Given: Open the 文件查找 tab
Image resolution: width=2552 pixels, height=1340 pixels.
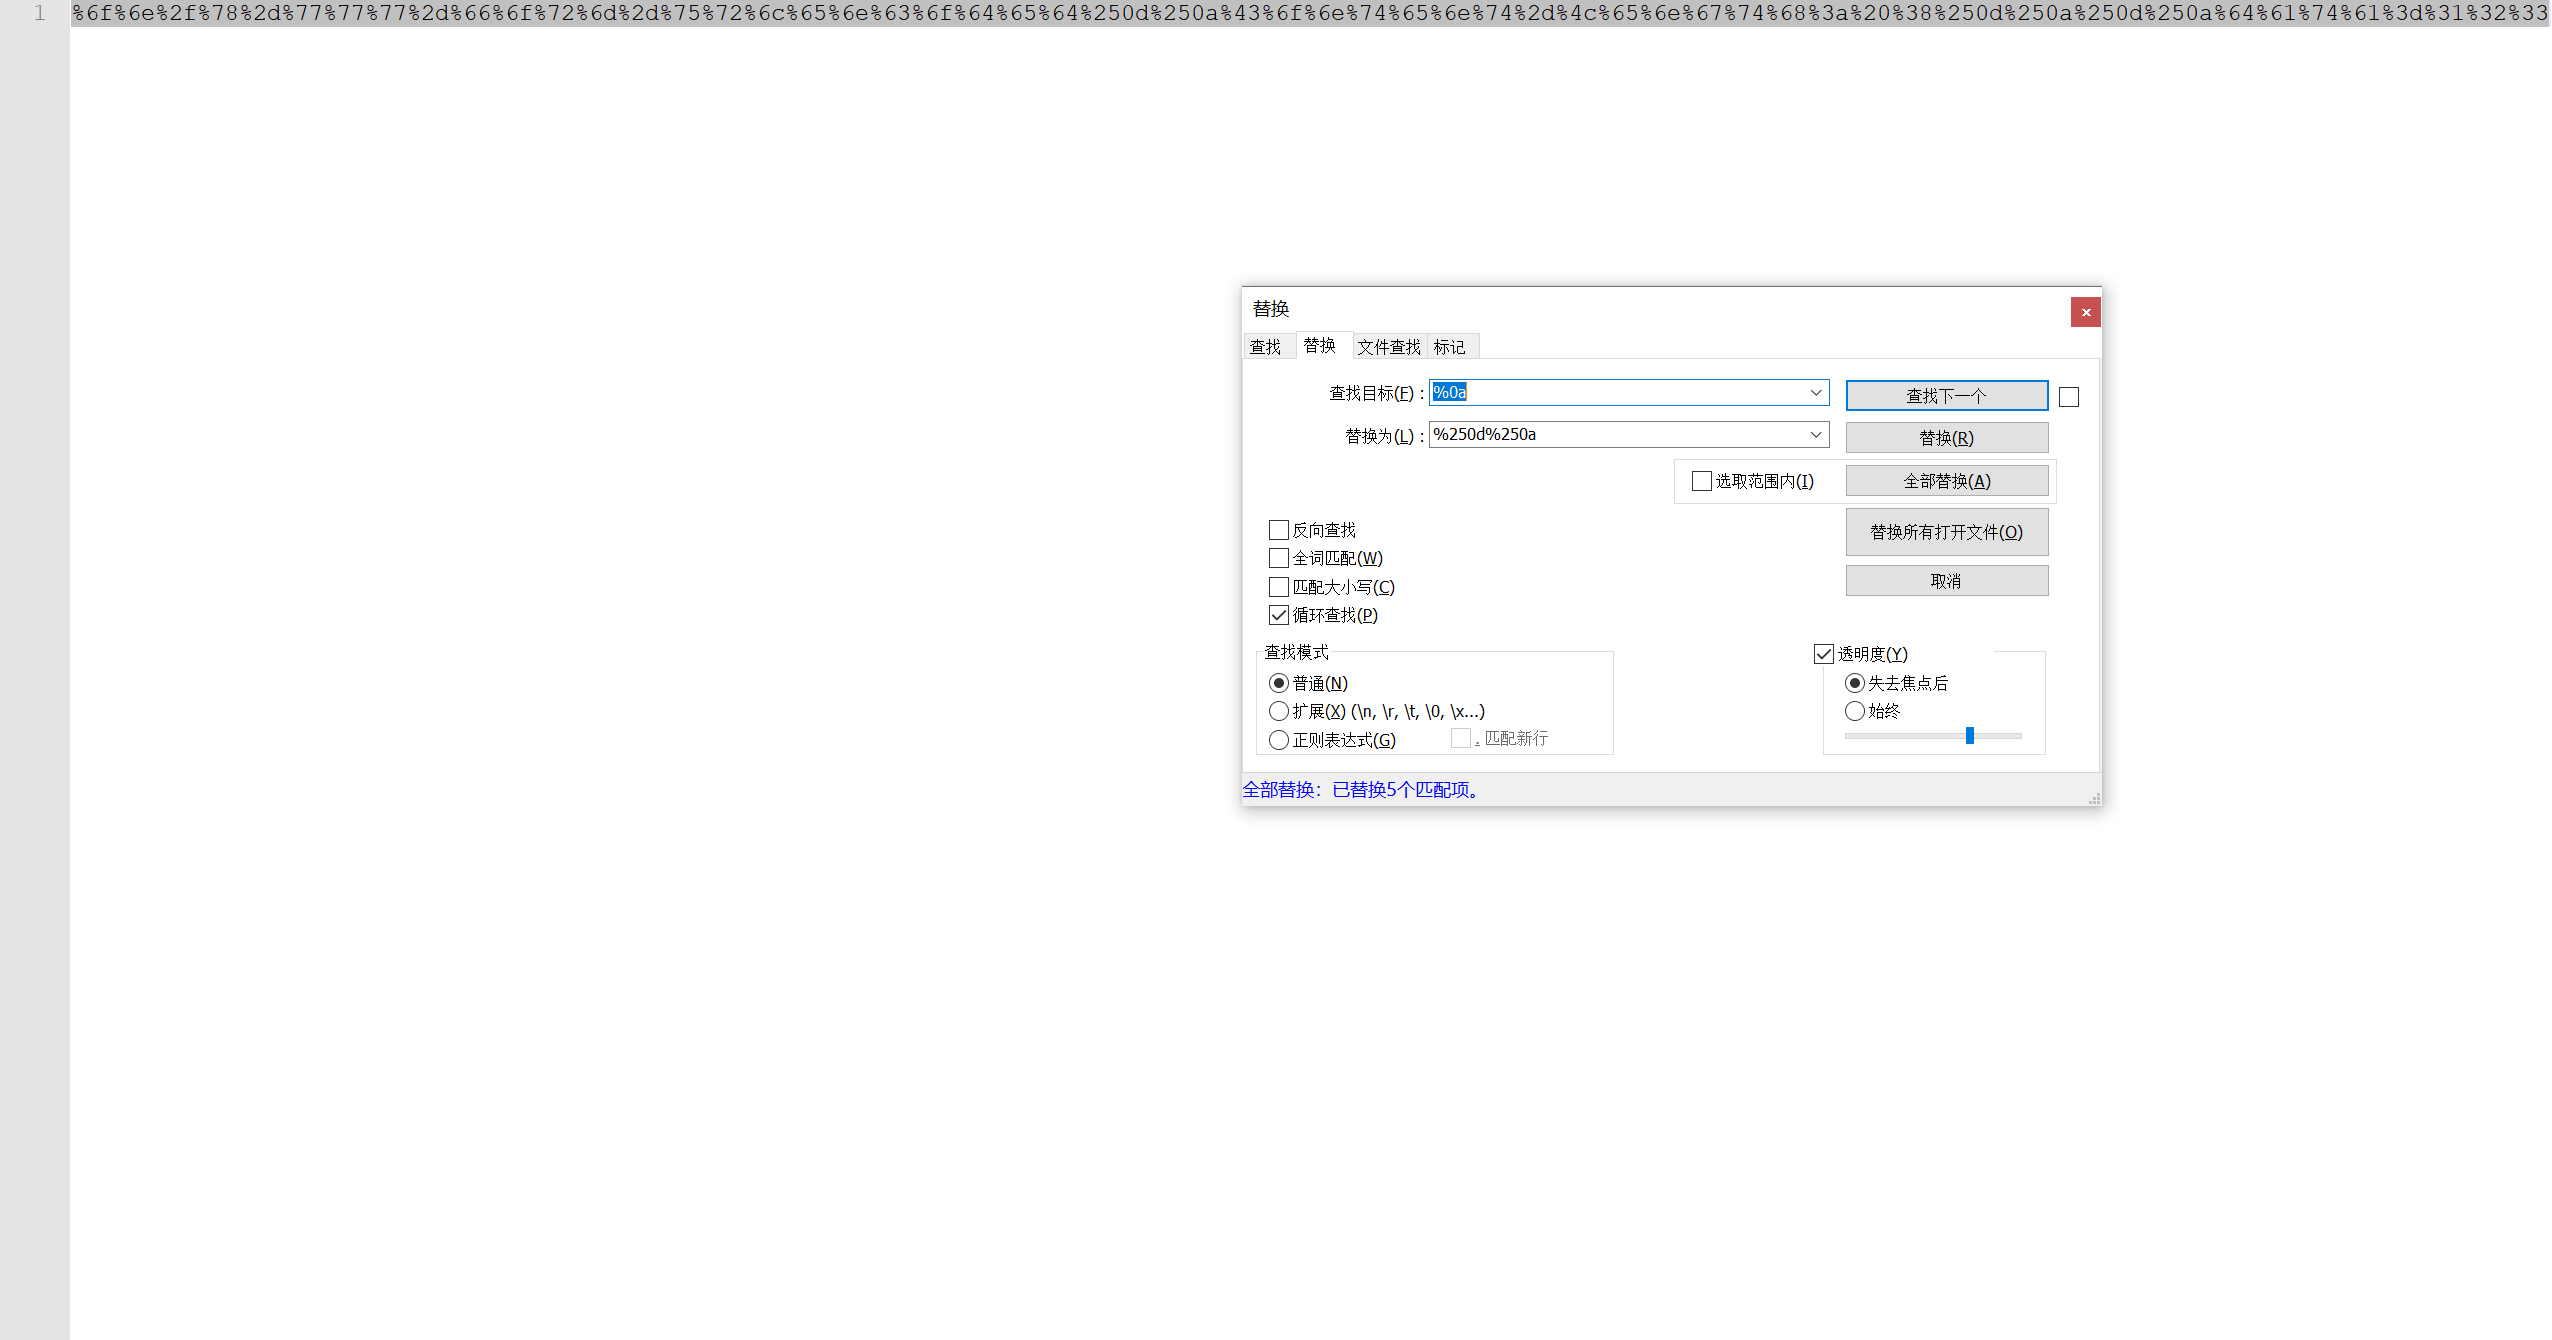Looking at the screenshot, I should [x=1388, y=347].
